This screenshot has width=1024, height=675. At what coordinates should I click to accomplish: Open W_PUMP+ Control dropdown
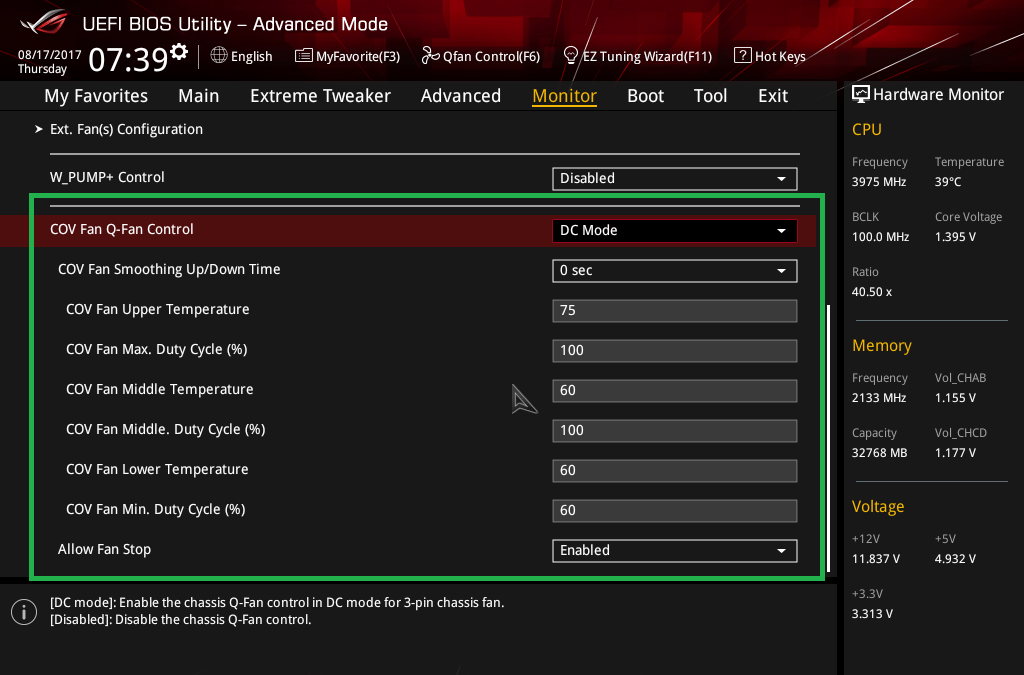coord(674,178)
